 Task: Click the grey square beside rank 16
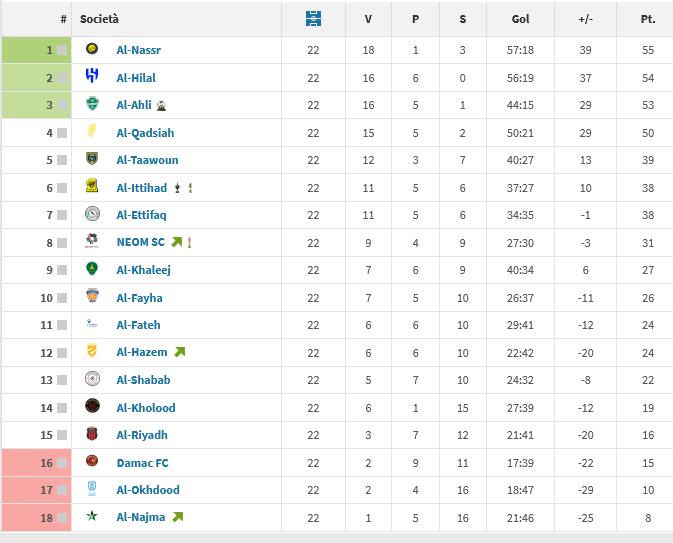(x=62, y=462)
